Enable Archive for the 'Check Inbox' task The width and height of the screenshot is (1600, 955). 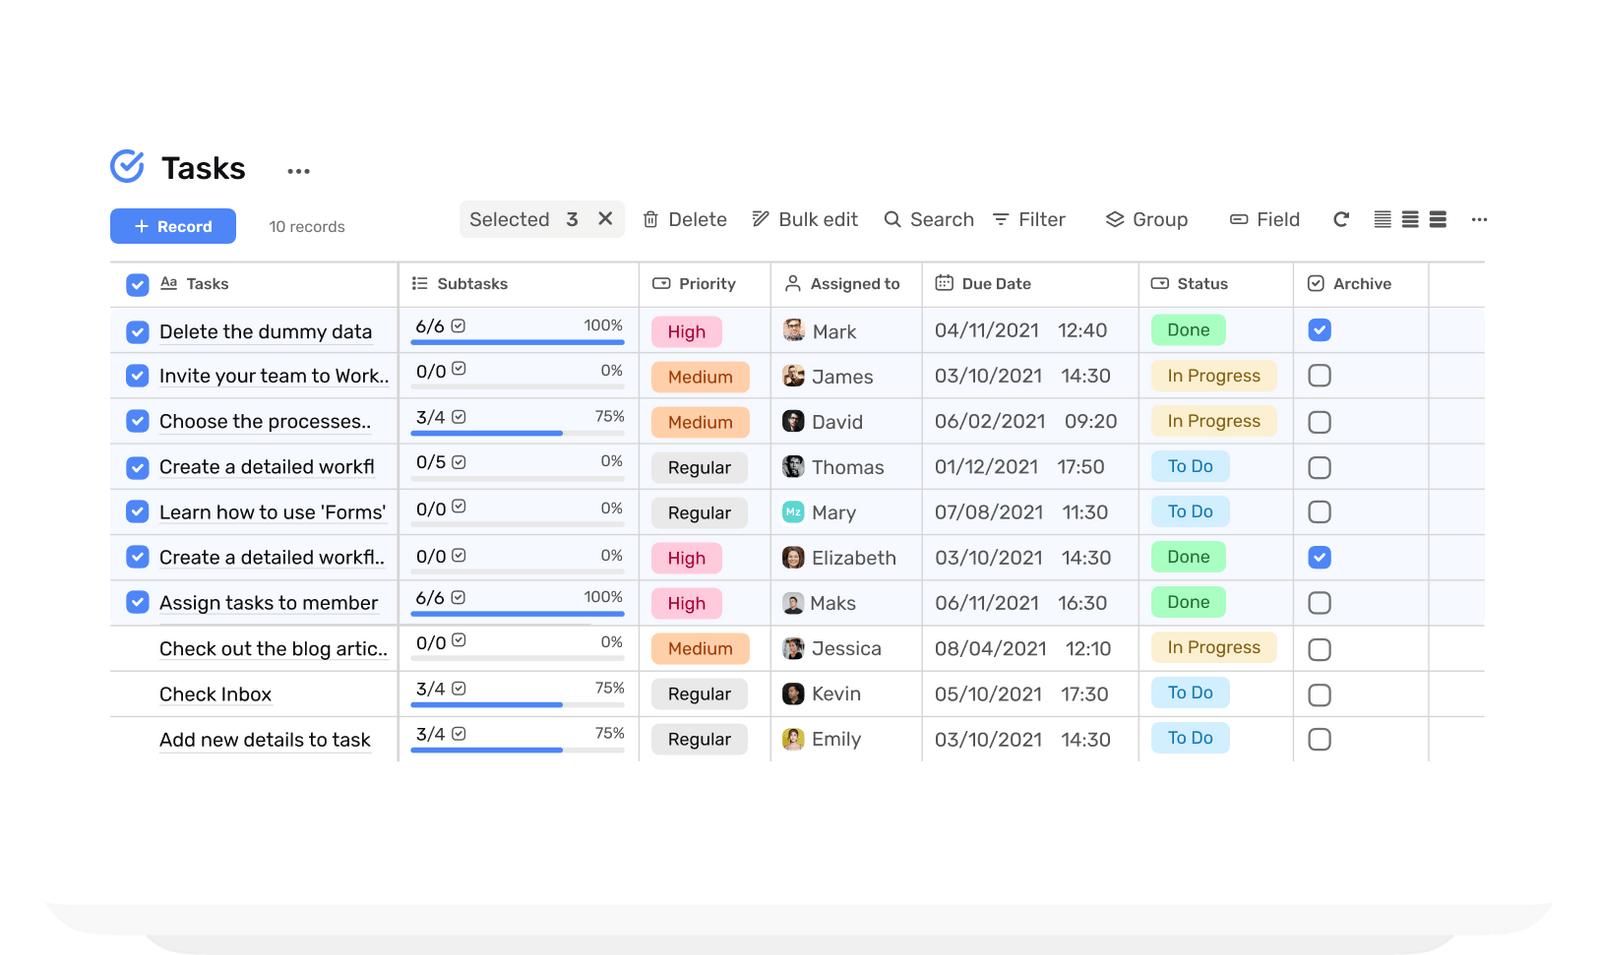1319,693
